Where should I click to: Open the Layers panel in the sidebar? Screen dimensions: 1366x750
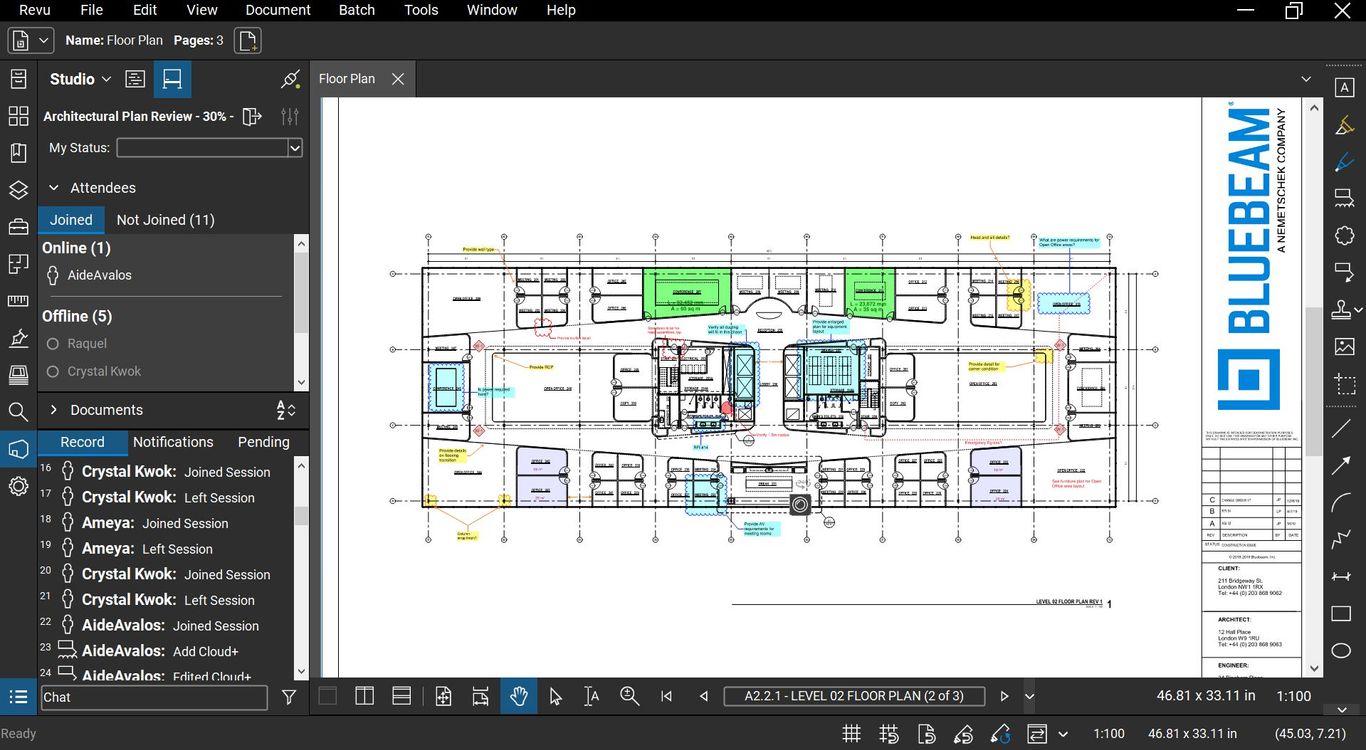point(18,189)
